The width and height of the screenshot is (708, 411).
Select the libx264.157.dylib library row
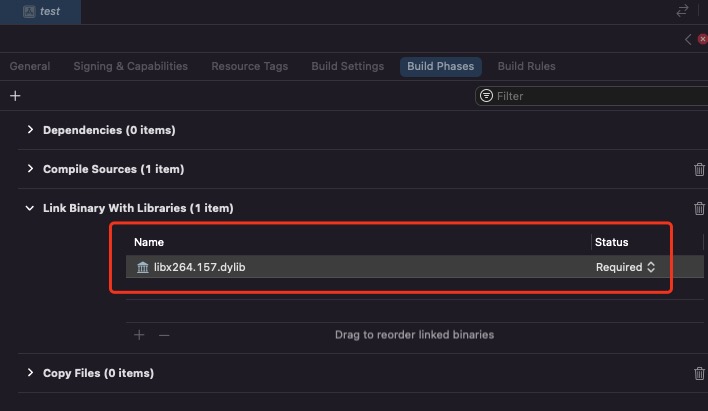click(x=300, y=267)
